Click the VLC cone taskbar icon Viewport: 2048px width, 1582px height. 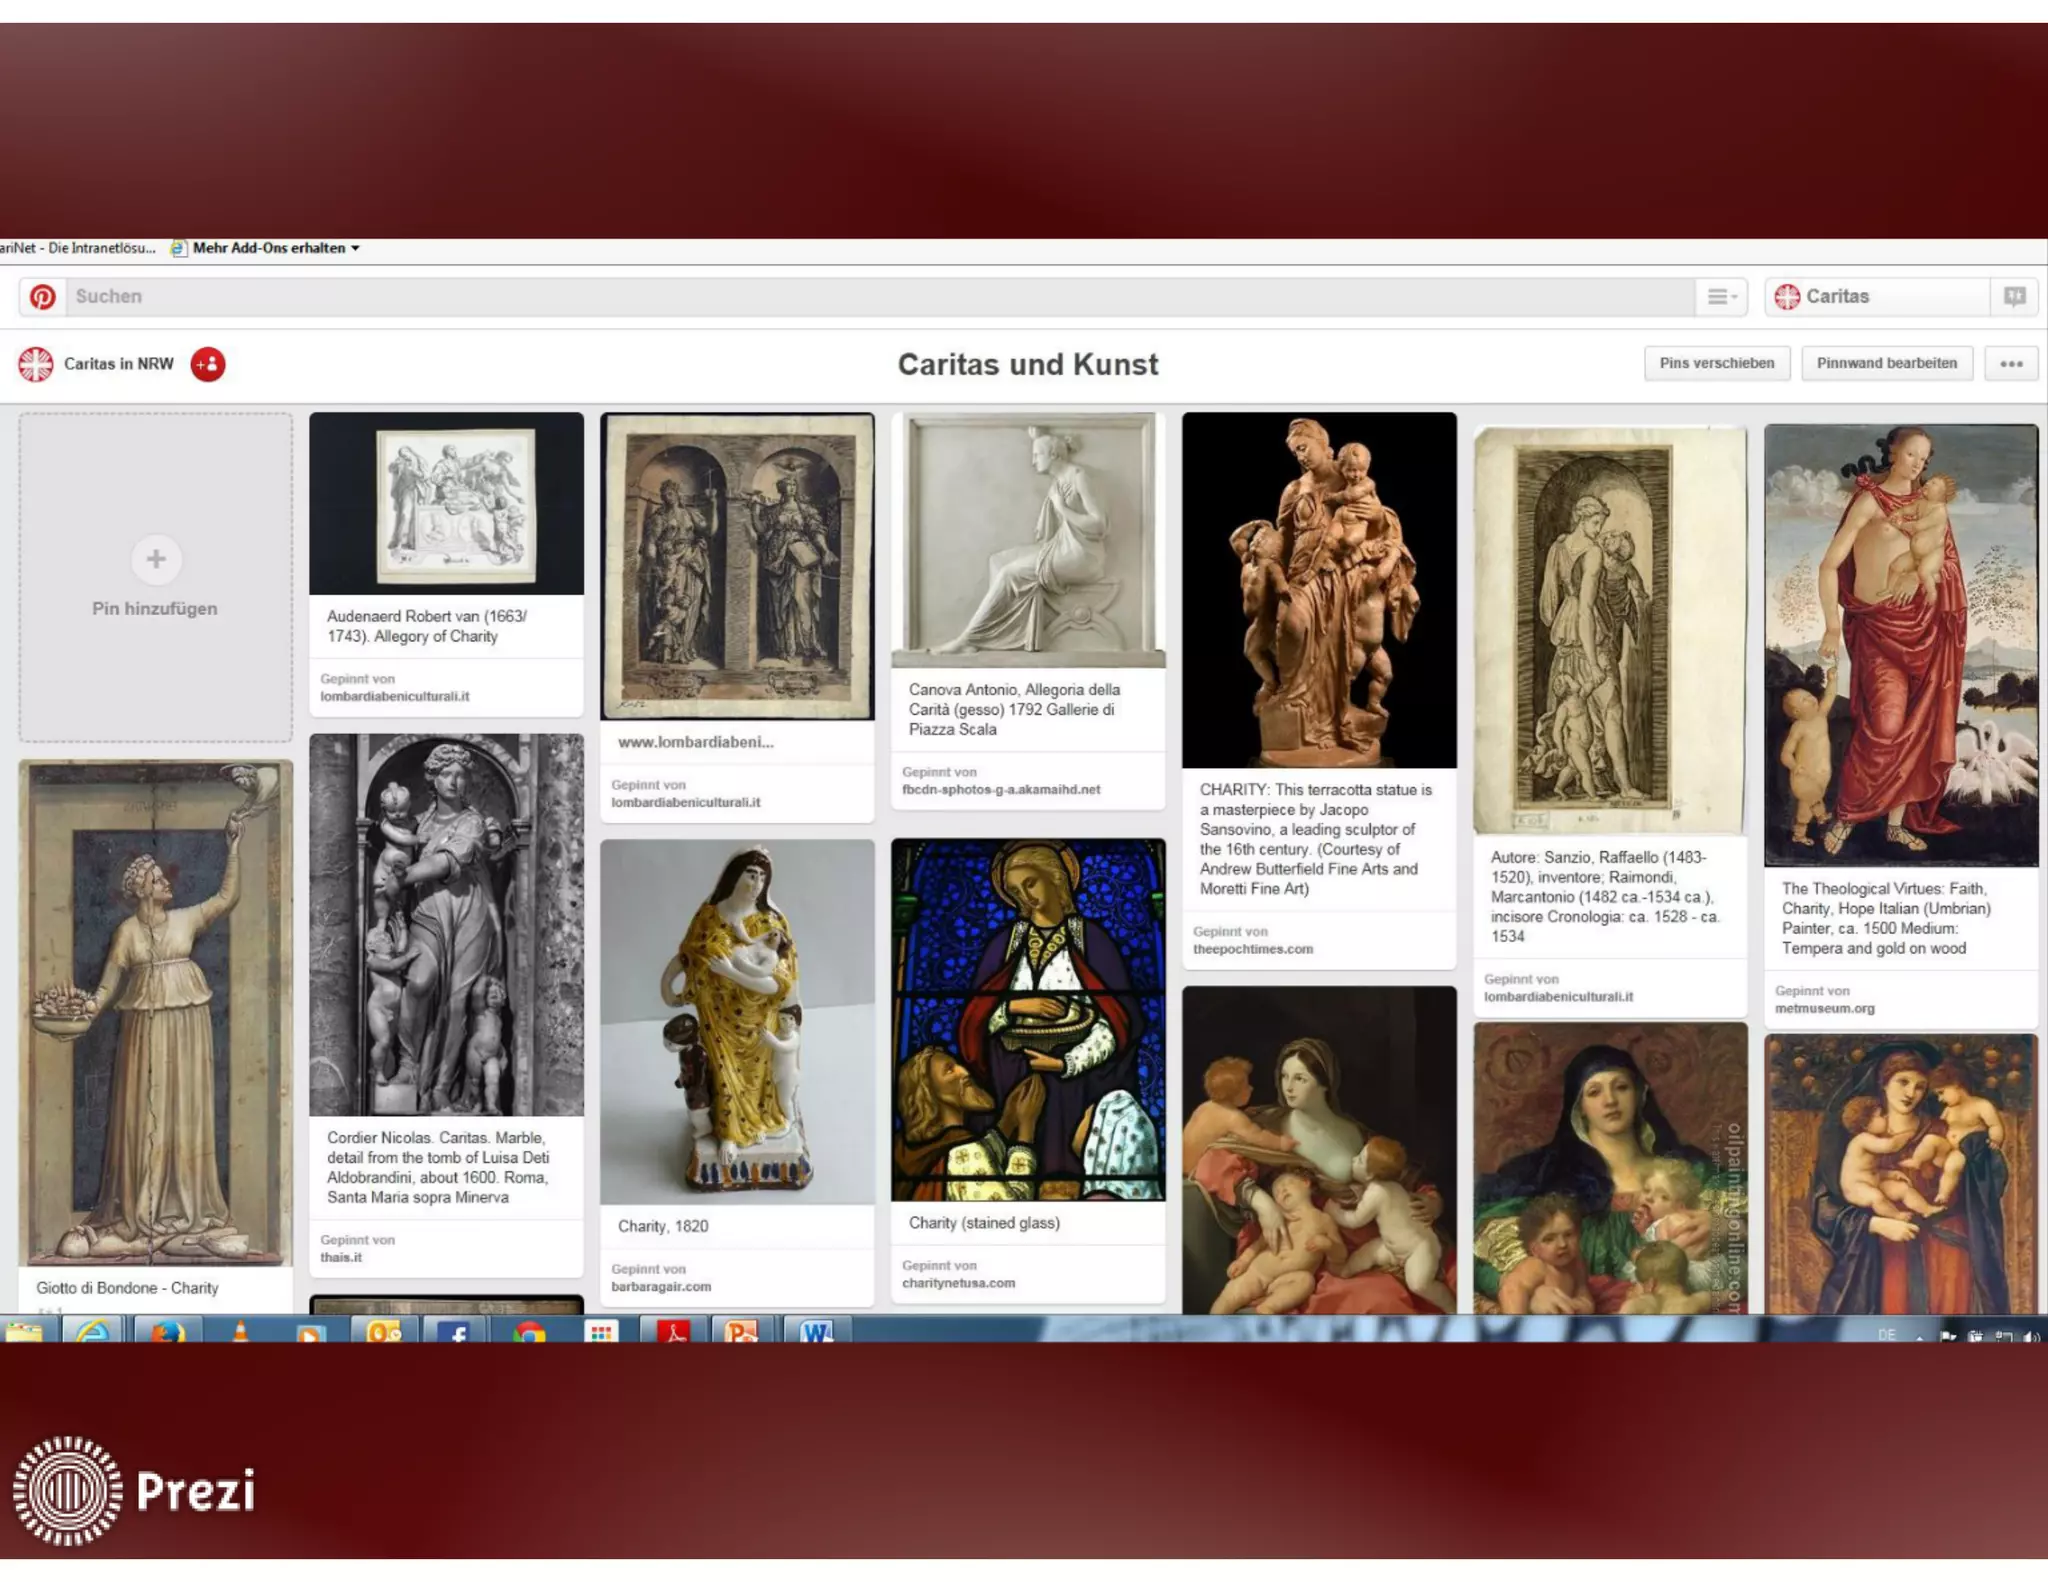click(x=240, y=1331)
